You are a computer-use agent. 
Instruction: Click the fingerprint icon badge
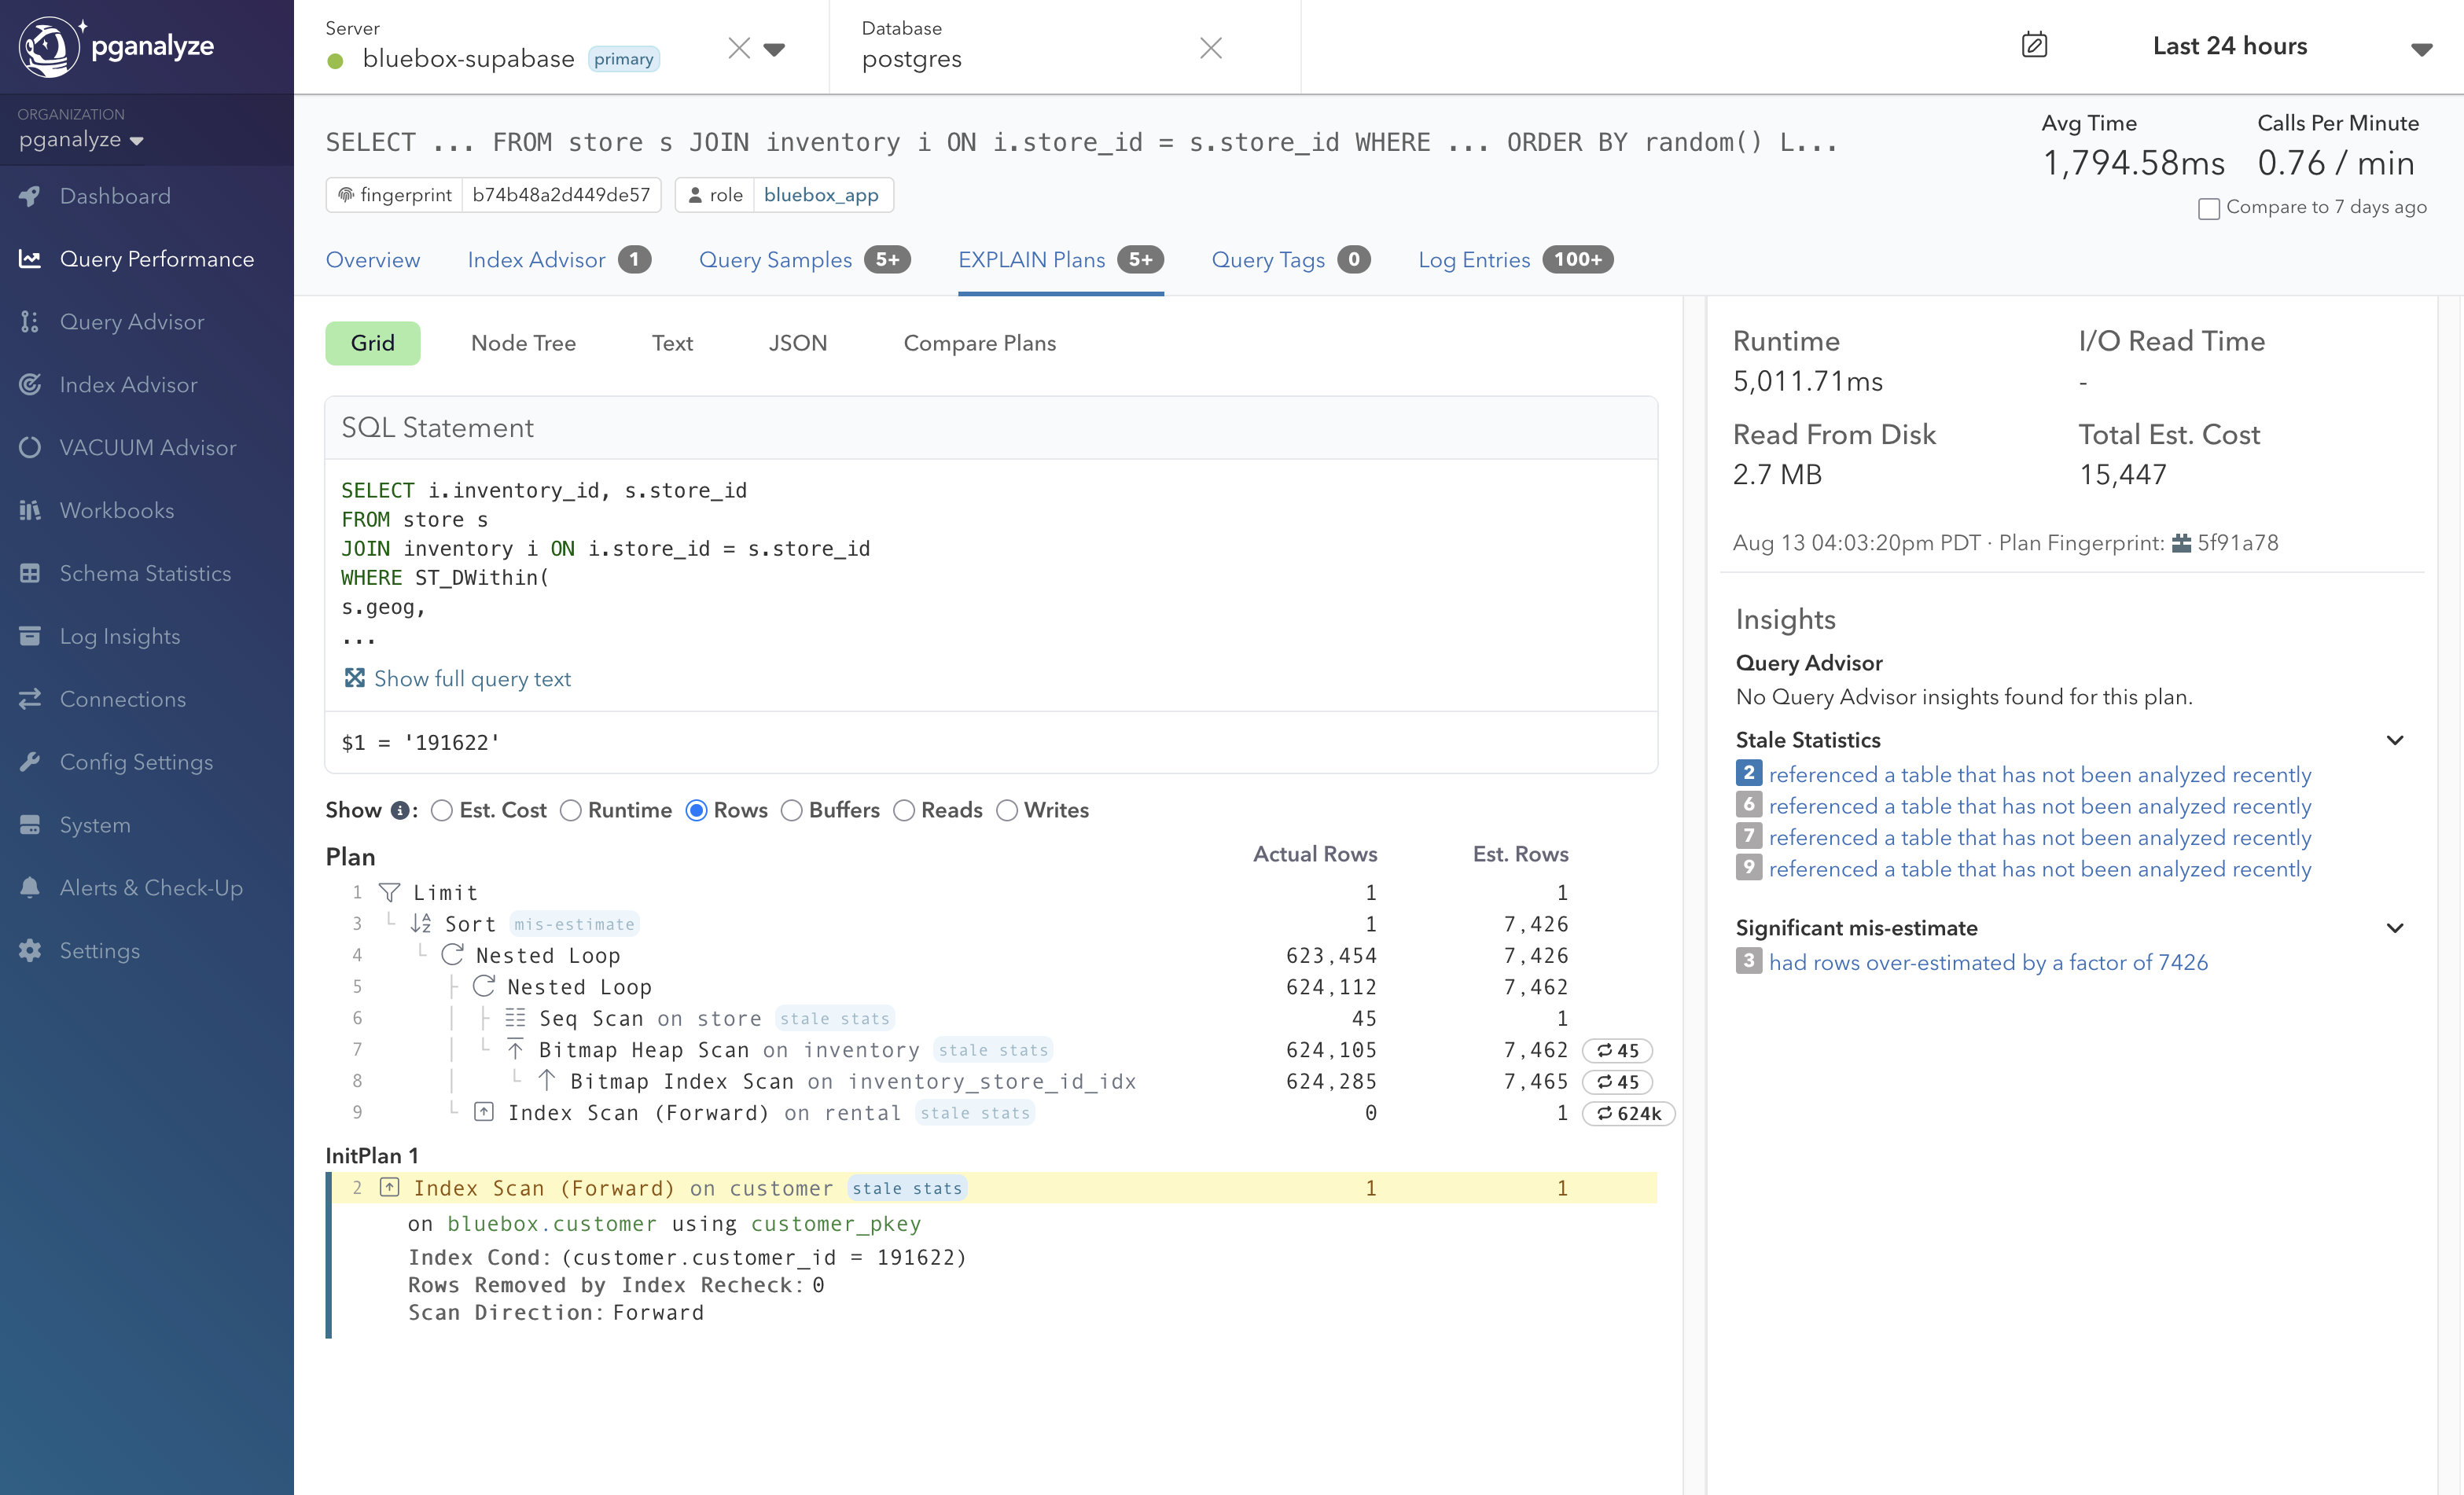(x=346, y=195)
